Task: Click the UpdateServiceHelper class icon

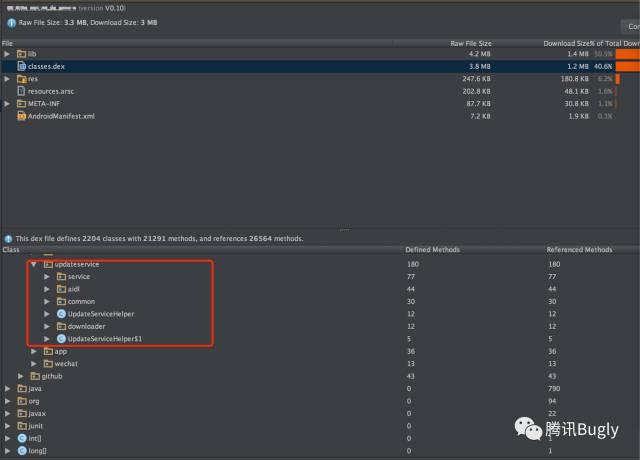Action: coord(61,314)
